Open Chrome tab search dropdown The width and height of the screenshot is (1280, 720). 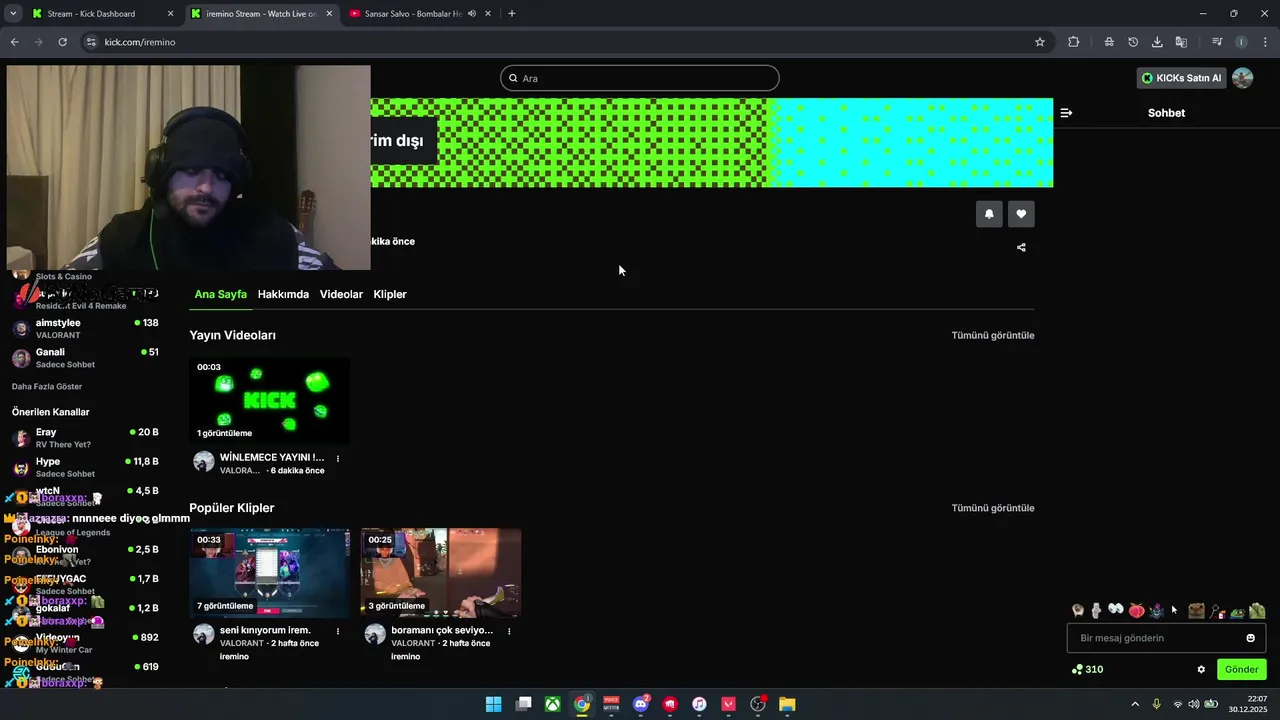(x=13, y=14)
